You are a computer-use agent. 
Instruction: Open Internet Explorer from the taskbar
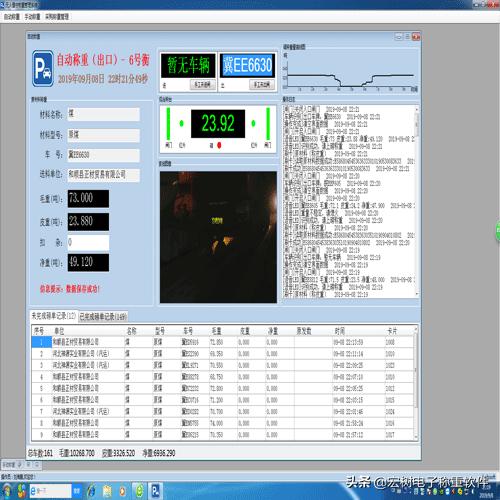[x=92, y=491]
